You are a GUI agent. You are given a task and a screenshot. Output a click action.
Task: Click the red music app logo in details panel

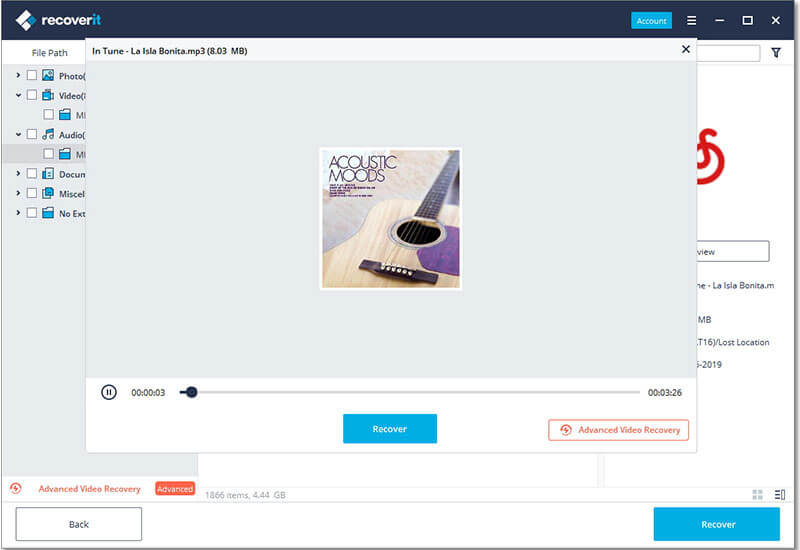click(x=711, y=157)
